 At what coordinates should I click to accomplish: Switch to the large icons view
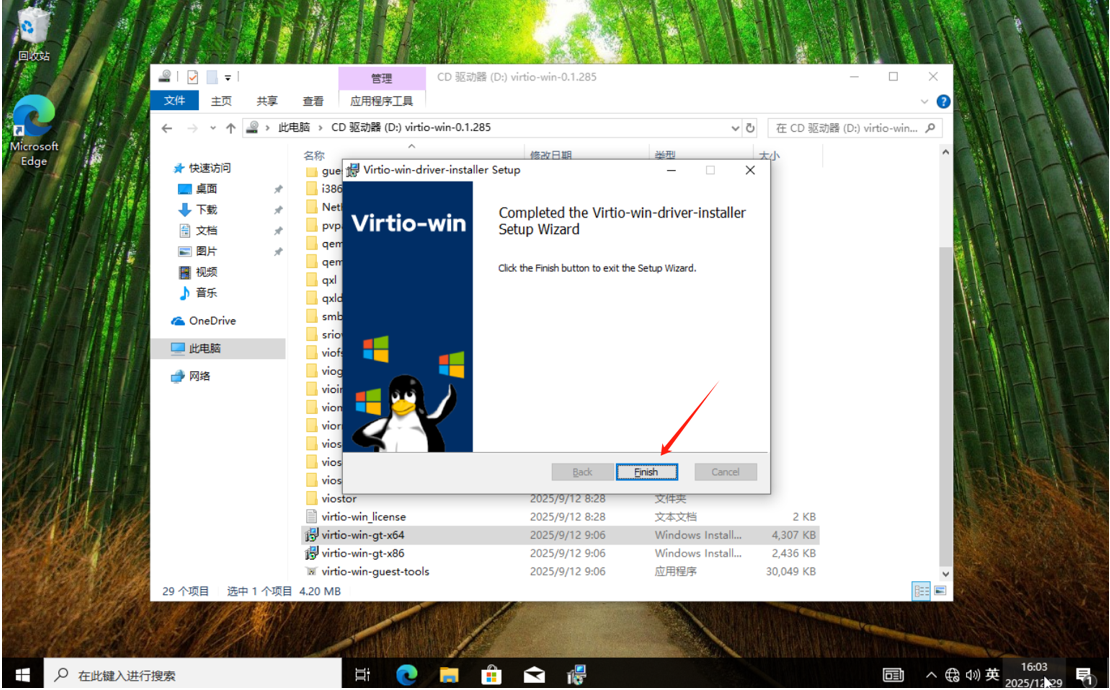tap(940, 591)
